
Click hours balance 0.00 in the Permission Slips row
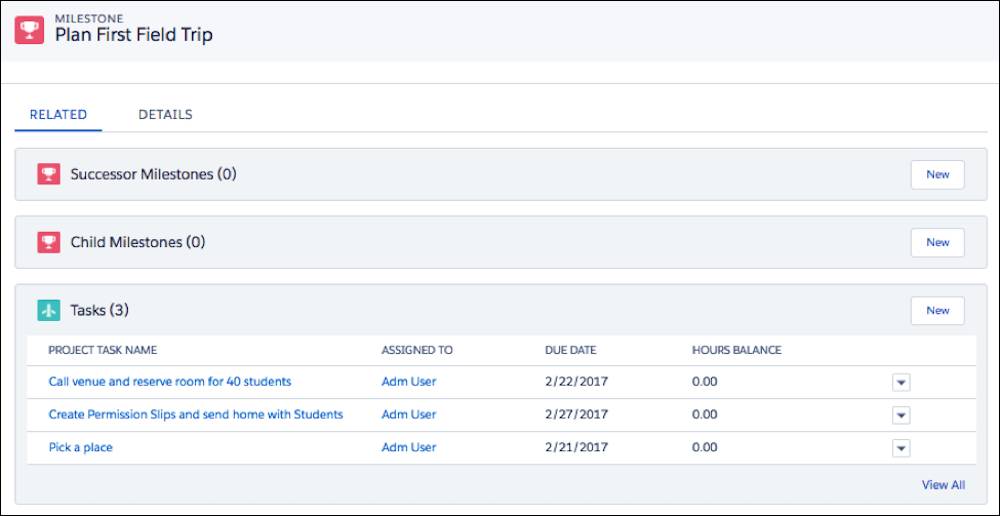click(705, 415)
